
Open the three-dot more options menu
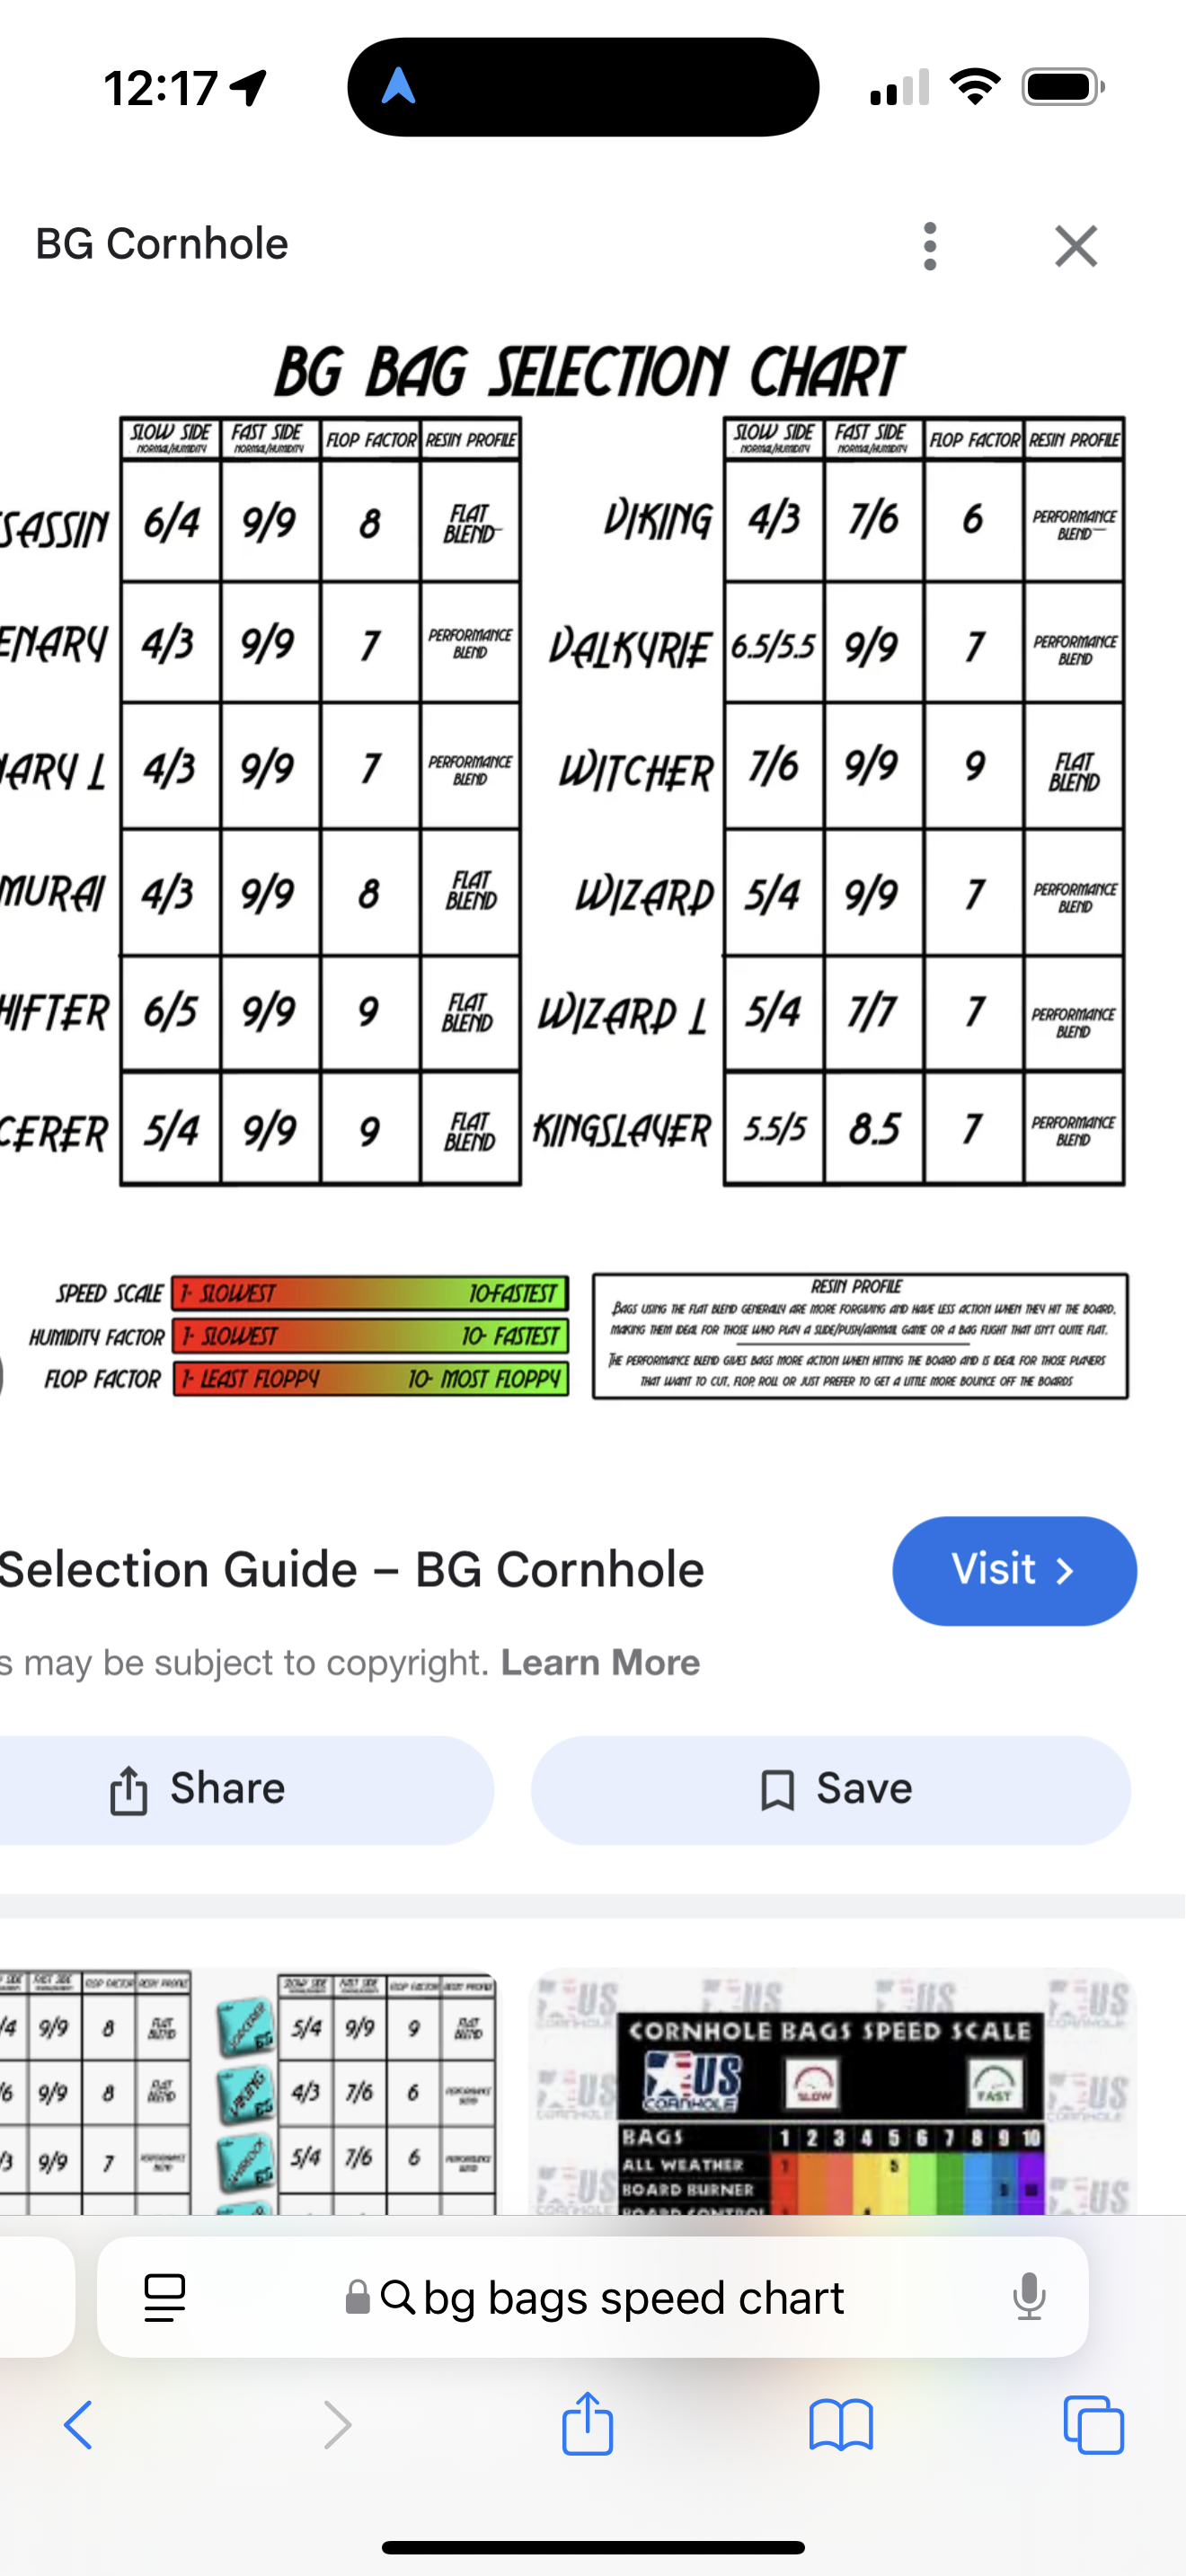930,246
